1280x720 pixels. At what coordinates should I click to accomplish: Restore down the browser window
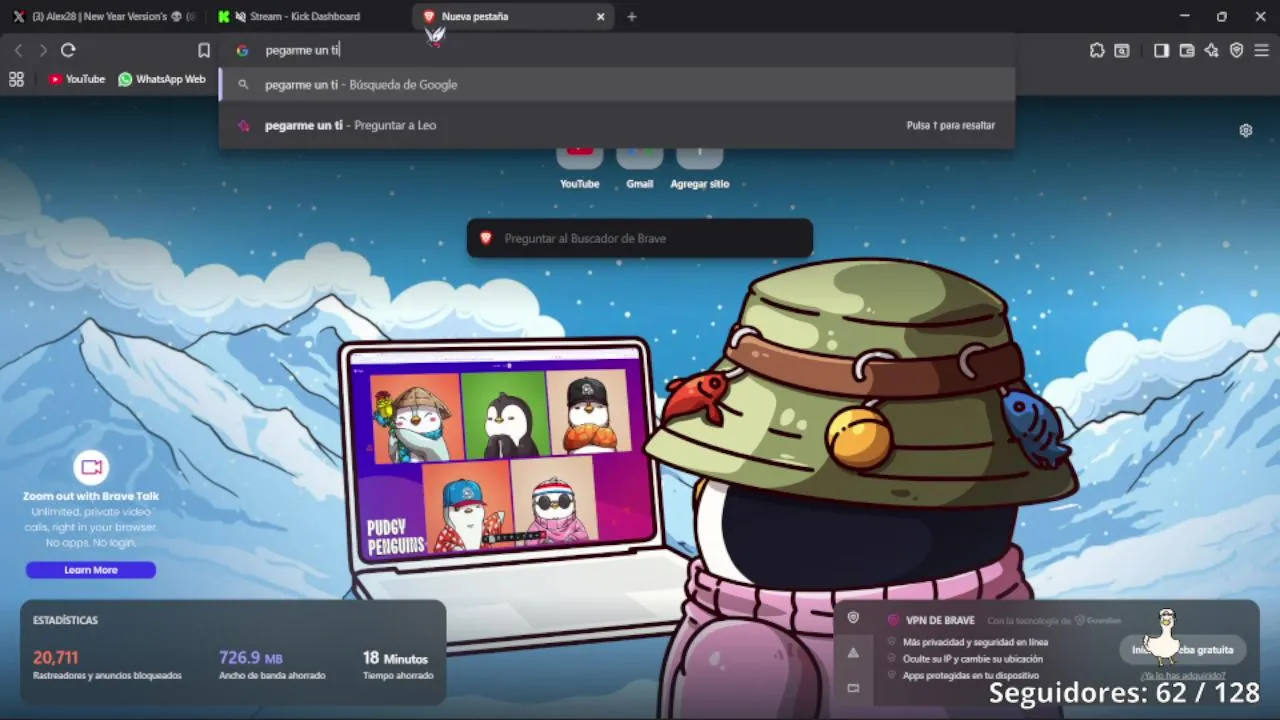pos(1222,16)
